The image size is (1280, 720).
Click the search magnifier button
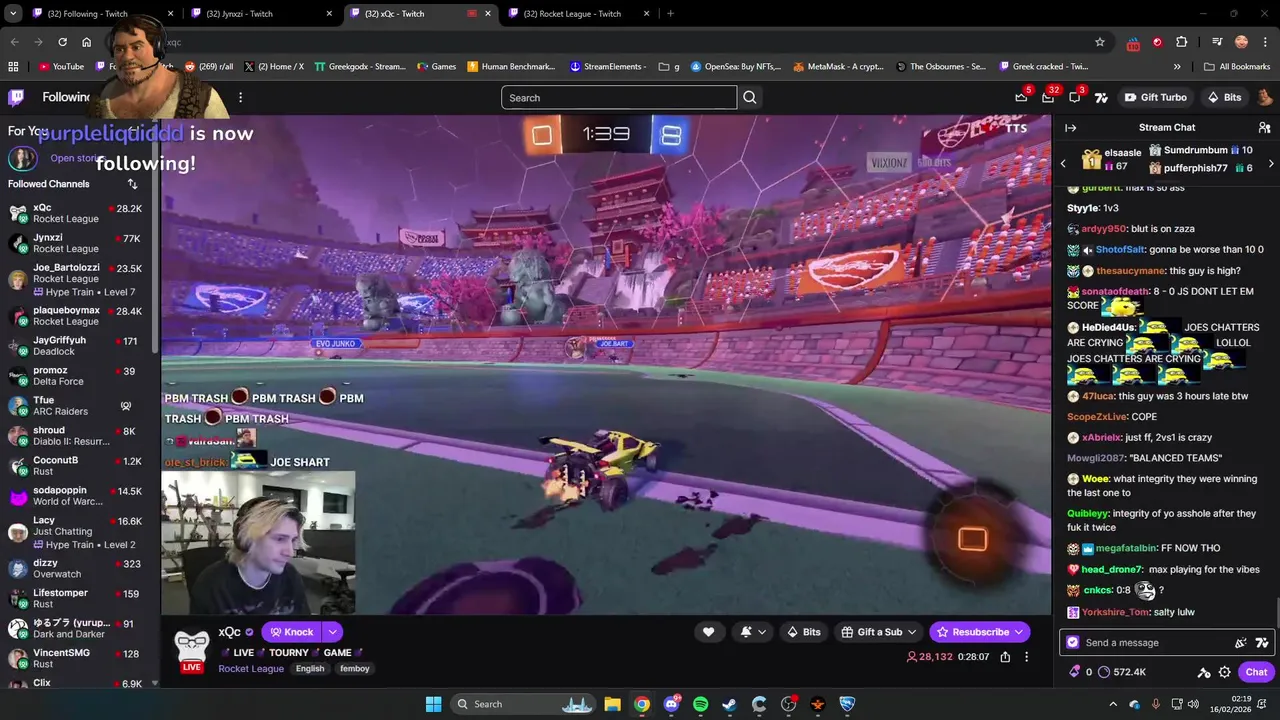tap(750, 97)
